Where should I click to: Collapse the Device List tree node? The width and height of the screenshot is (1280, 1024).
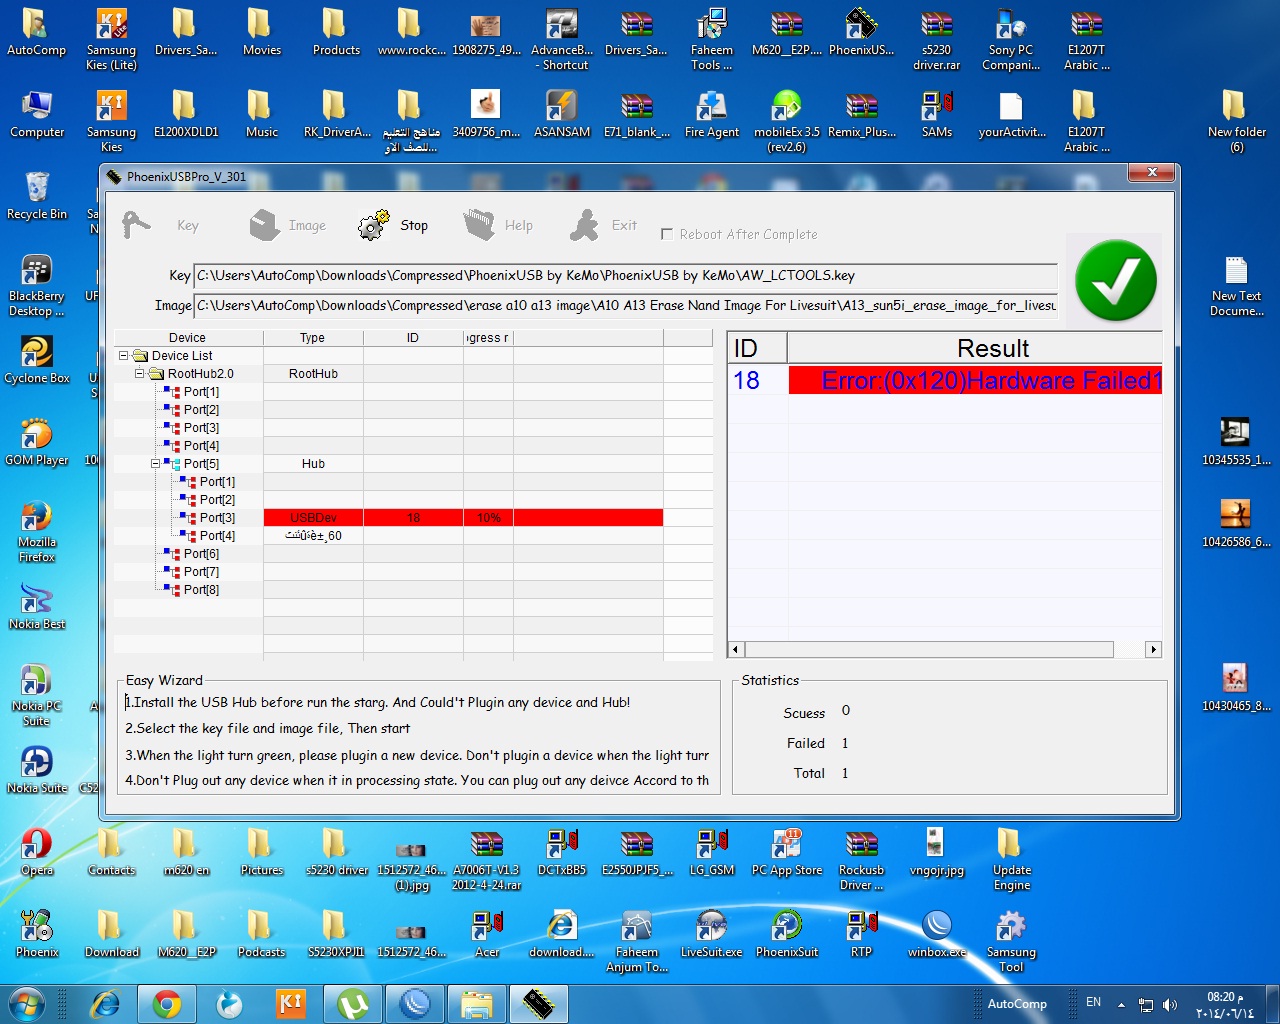coord(124,356)
